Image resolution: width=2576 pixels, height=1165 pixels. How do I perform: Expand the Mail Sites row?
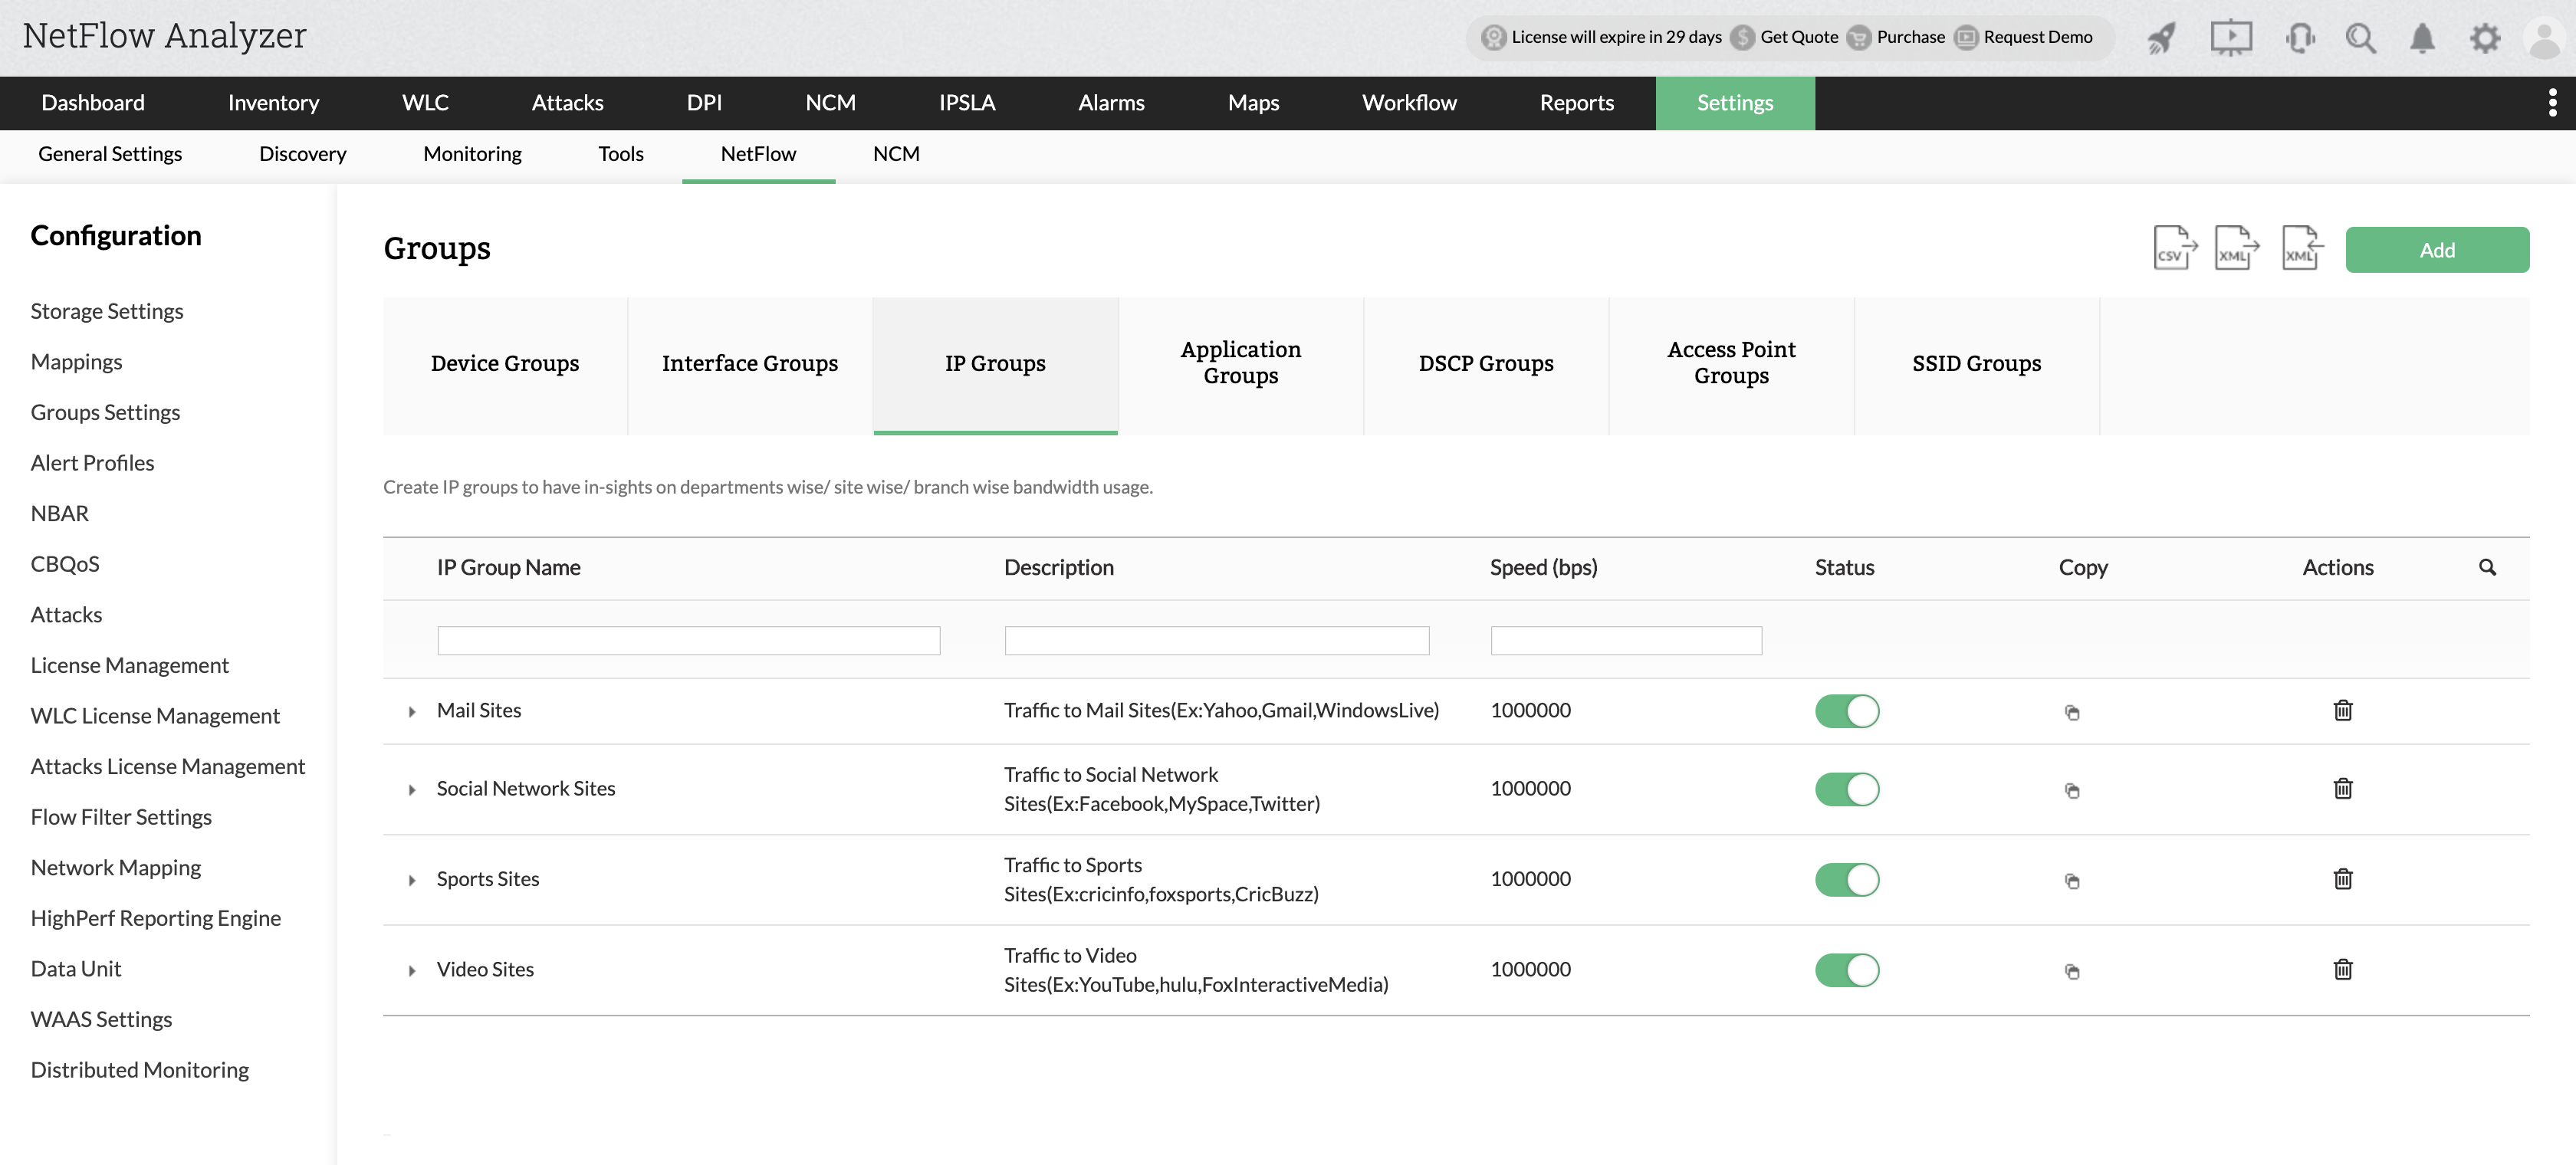(x=411, y=712)
